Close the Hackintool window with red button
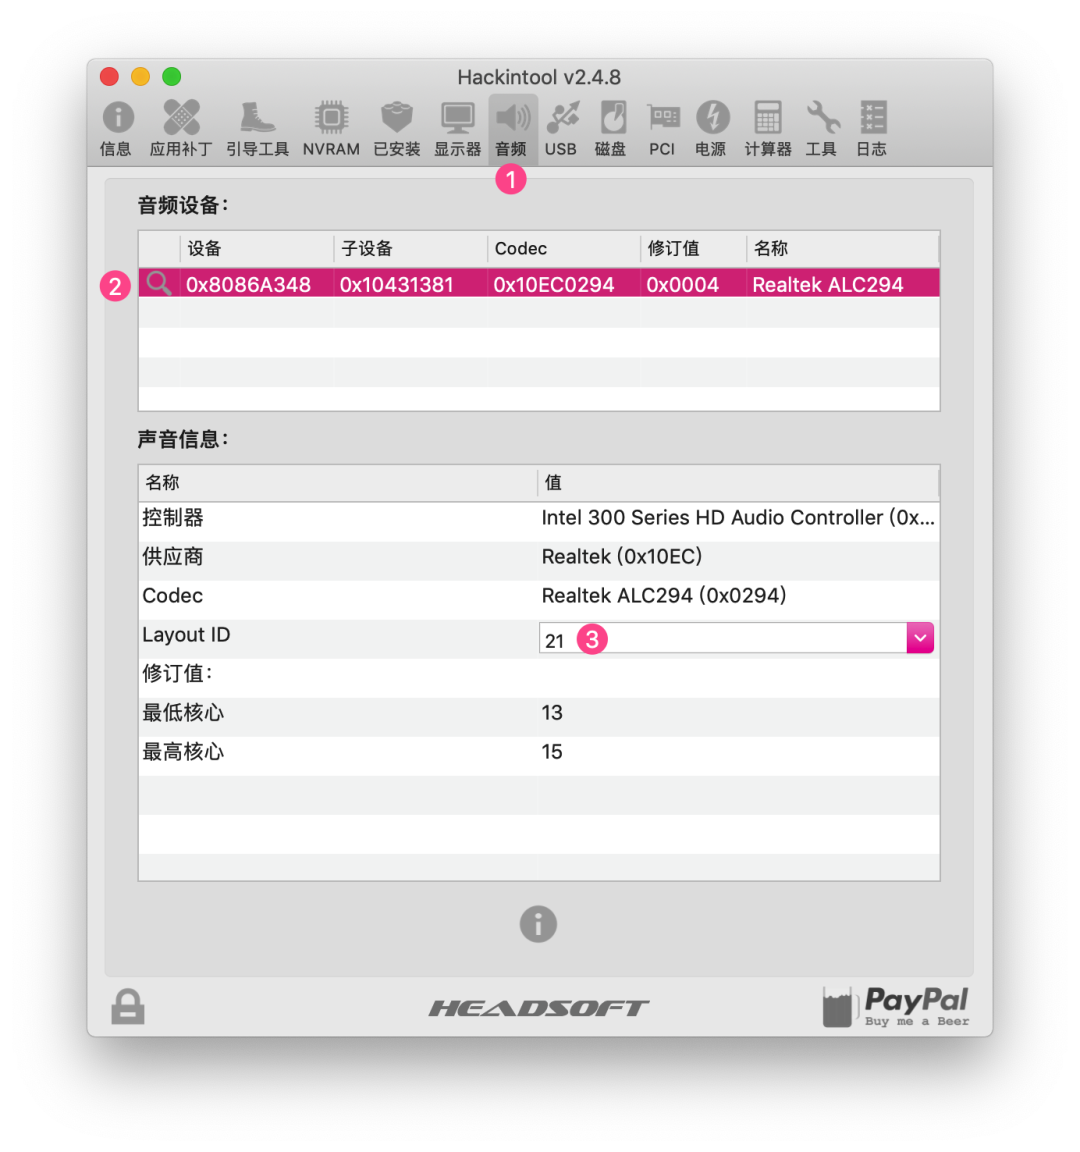The width and height of the screenshot is (1080, 1152). 109,76
